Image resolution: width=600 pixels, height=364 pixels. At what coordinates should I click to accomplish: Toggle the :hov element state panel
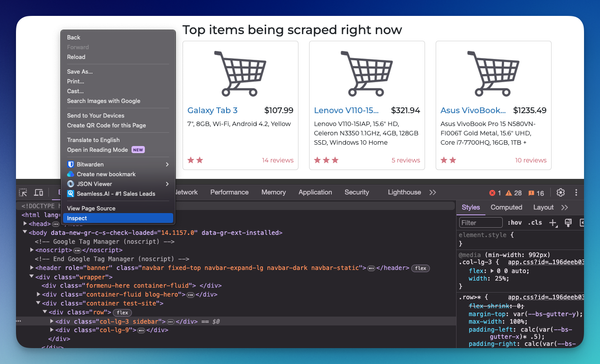tap(515, 223)
